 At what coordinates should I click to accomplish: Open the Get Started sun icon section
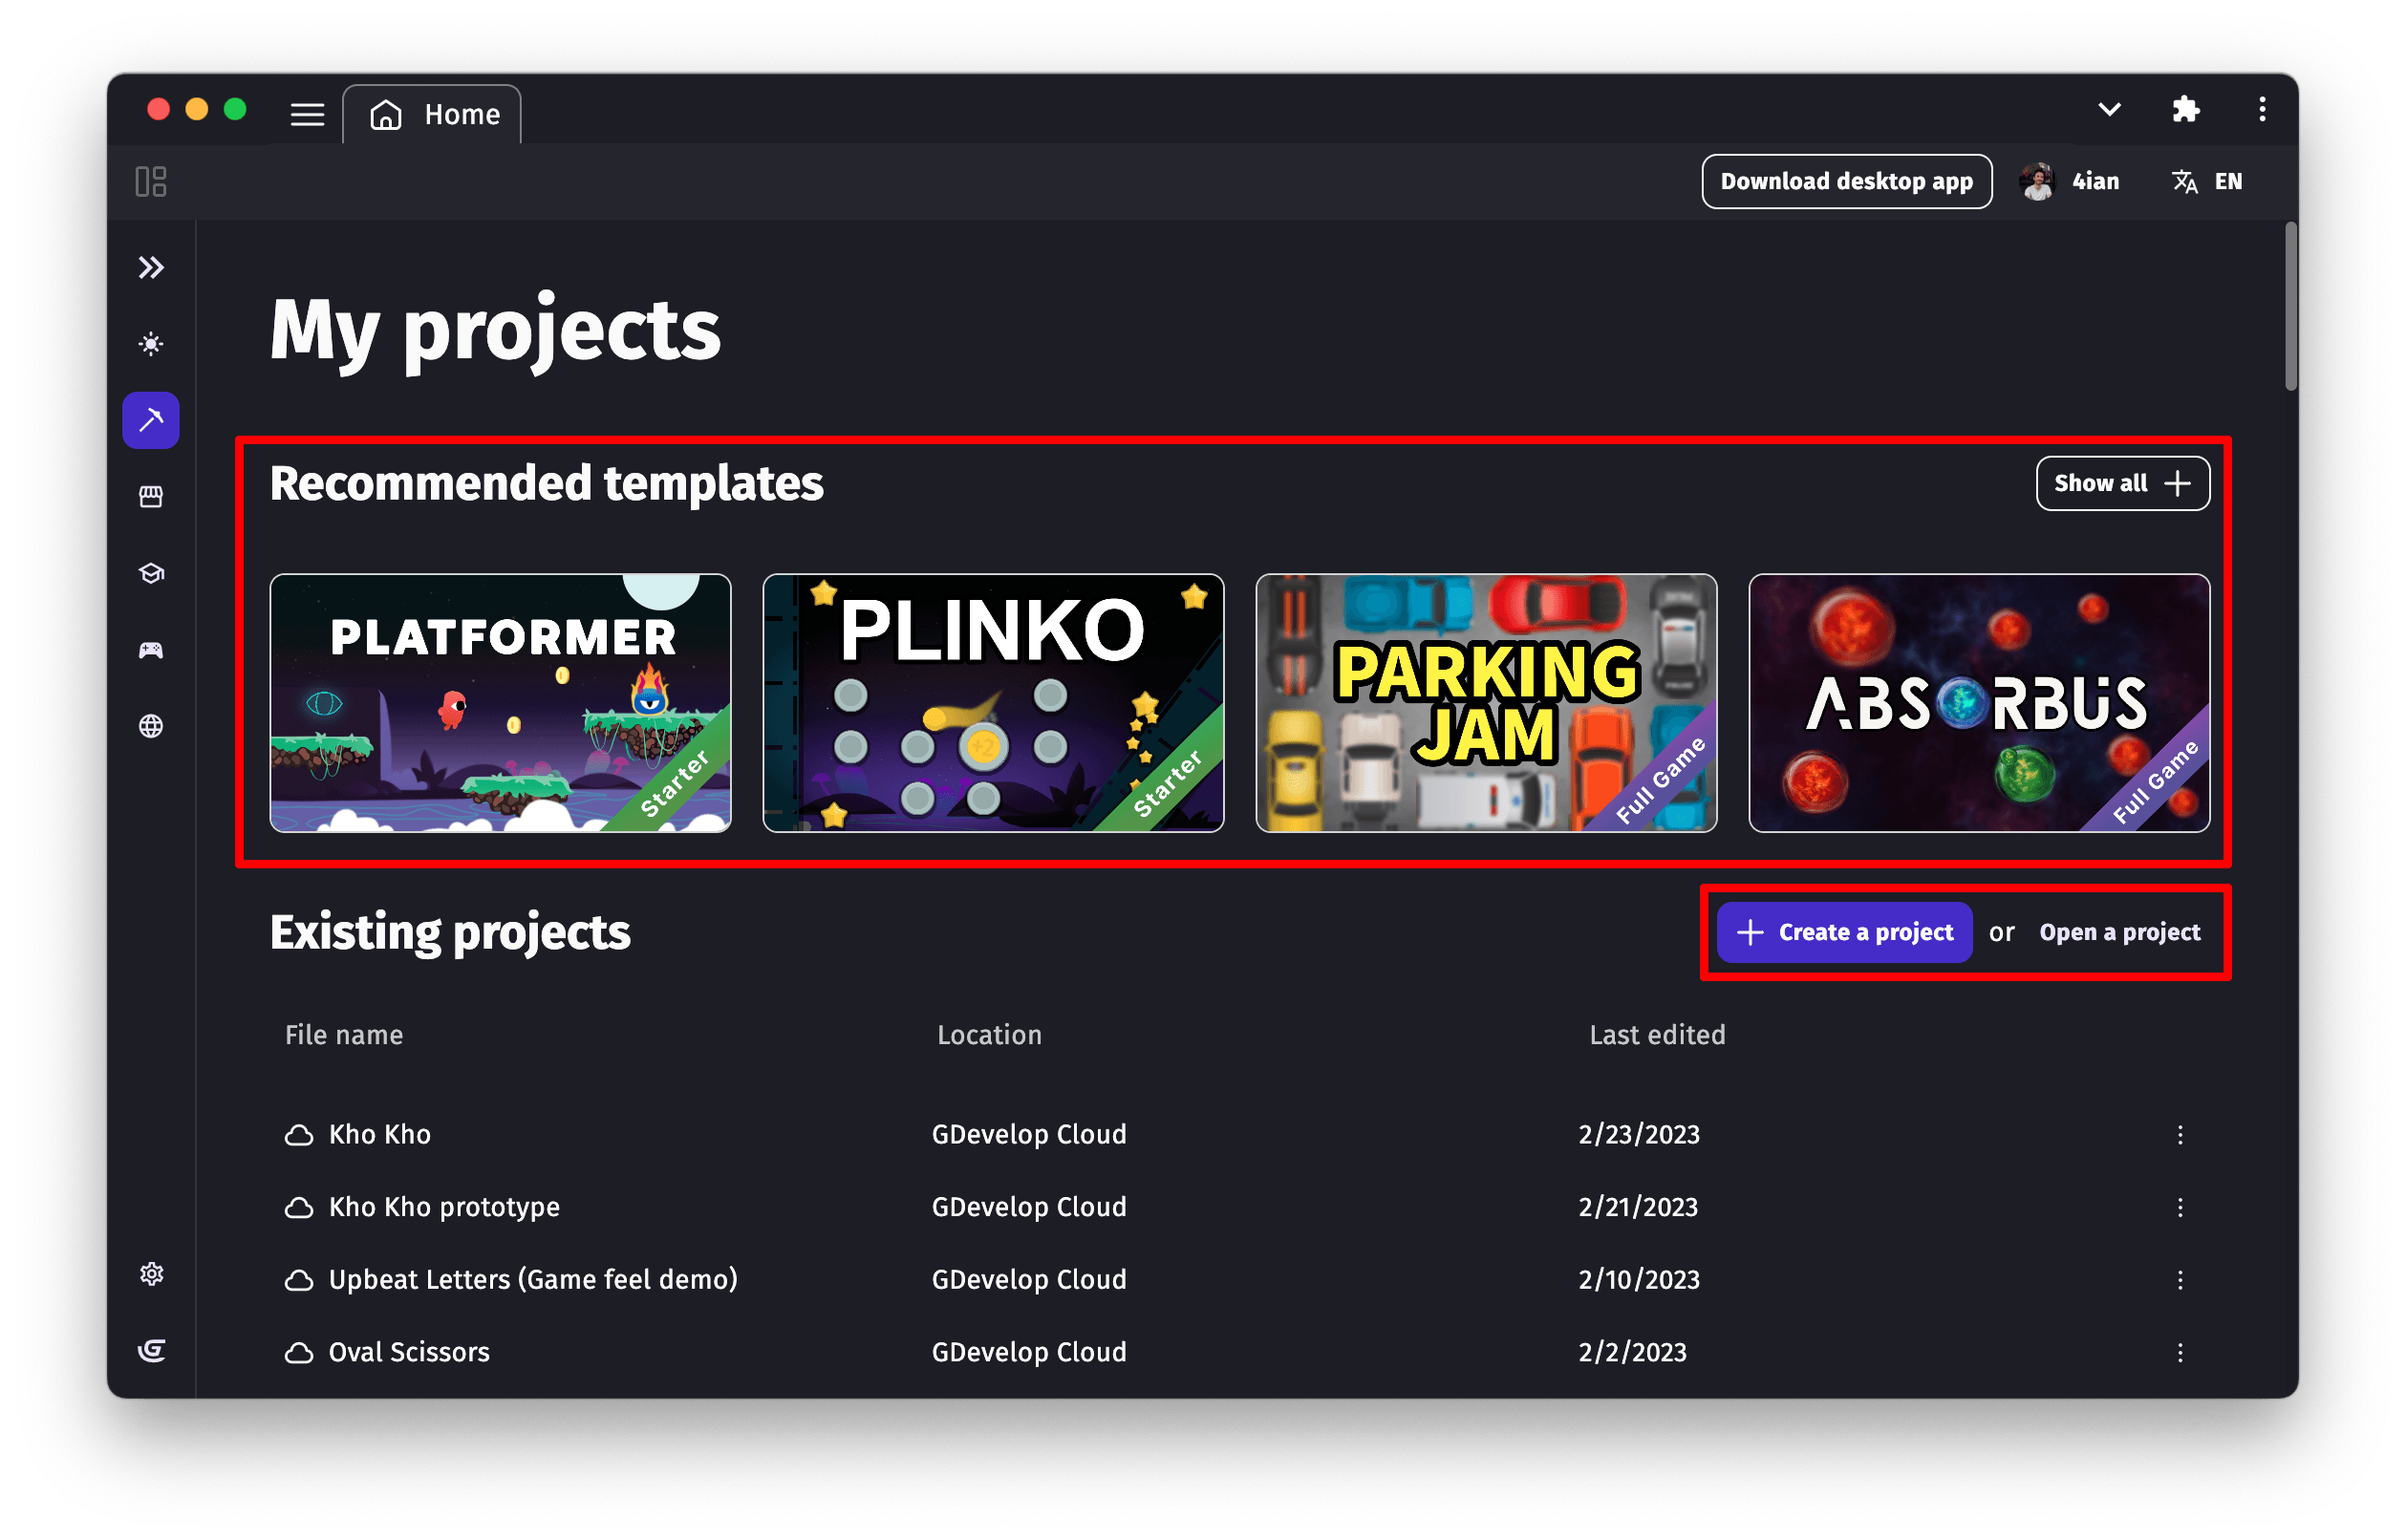tap(151, 344)
